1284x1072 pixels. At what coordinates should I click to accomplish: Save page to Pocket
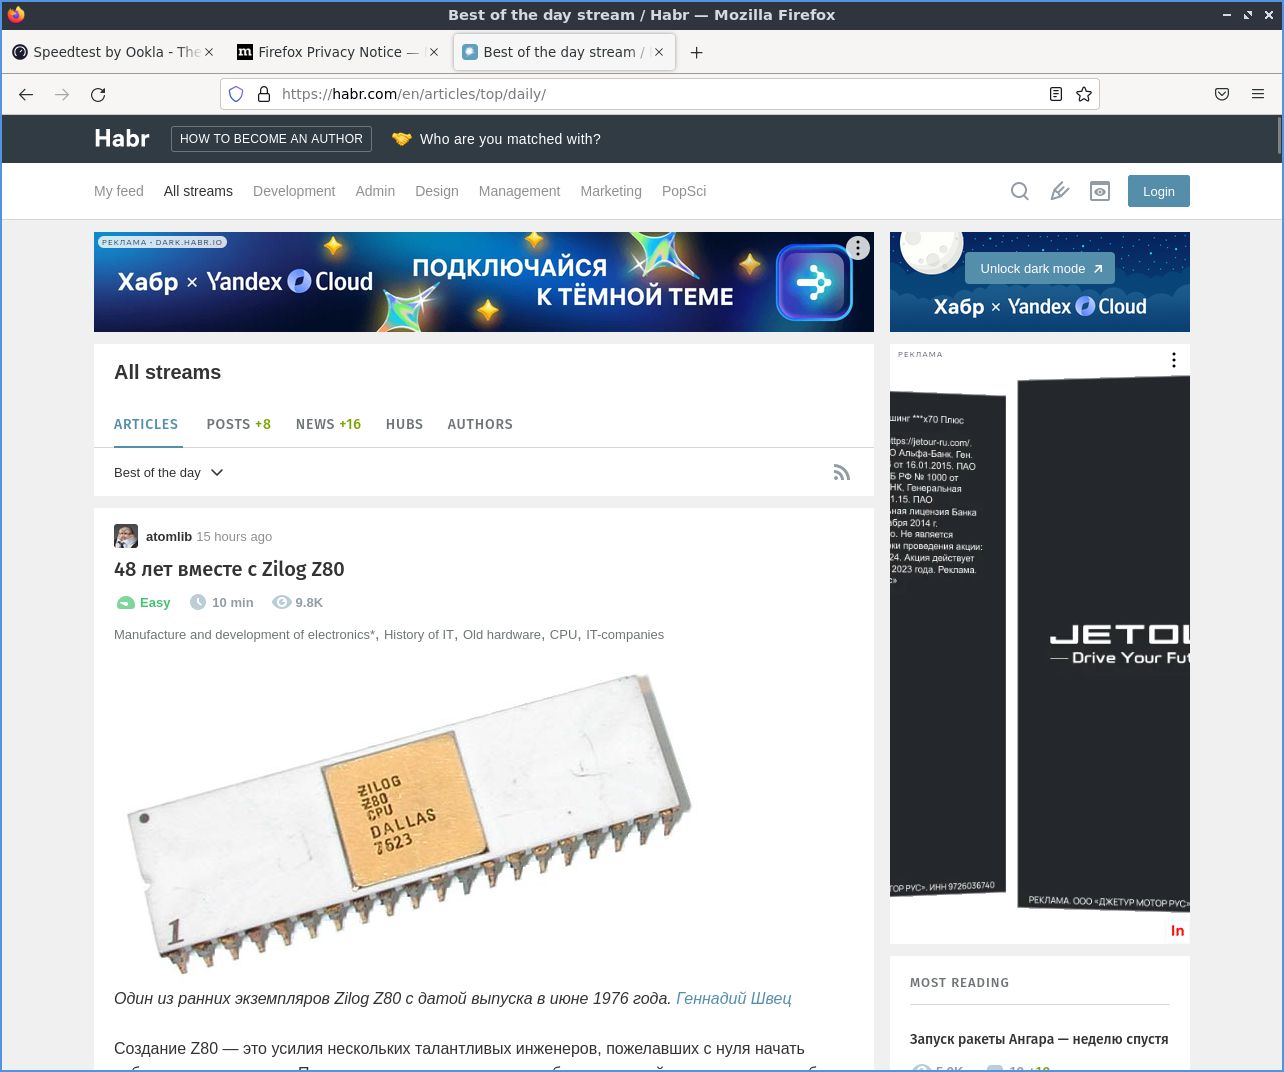point(1222,94)
